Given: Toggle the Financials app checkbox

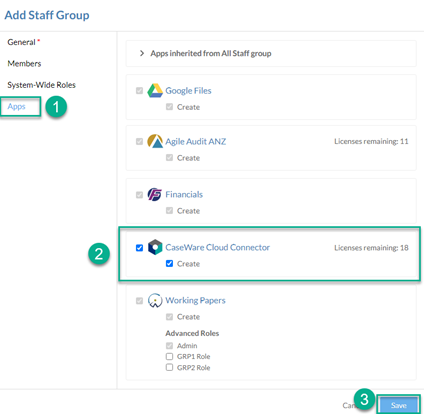Looking at the screenshot, I should click(139, 195).
